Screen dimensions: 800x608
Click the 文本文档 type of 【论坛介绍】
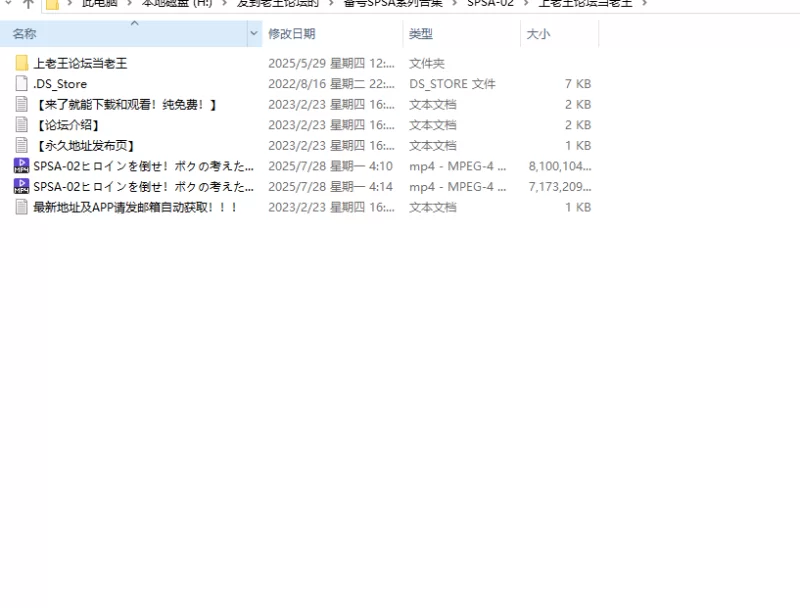coord(433,125)
